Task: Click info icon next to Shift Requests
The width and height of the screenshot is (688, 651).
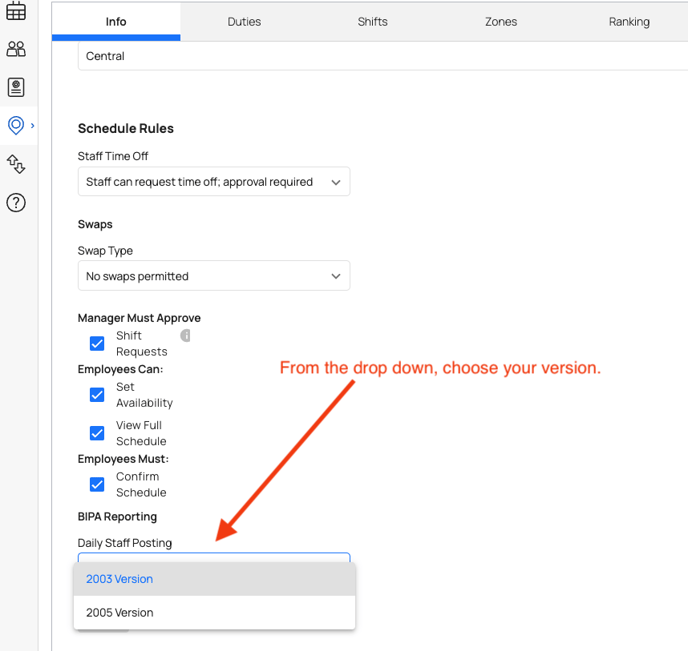Action: click(185, 336)
